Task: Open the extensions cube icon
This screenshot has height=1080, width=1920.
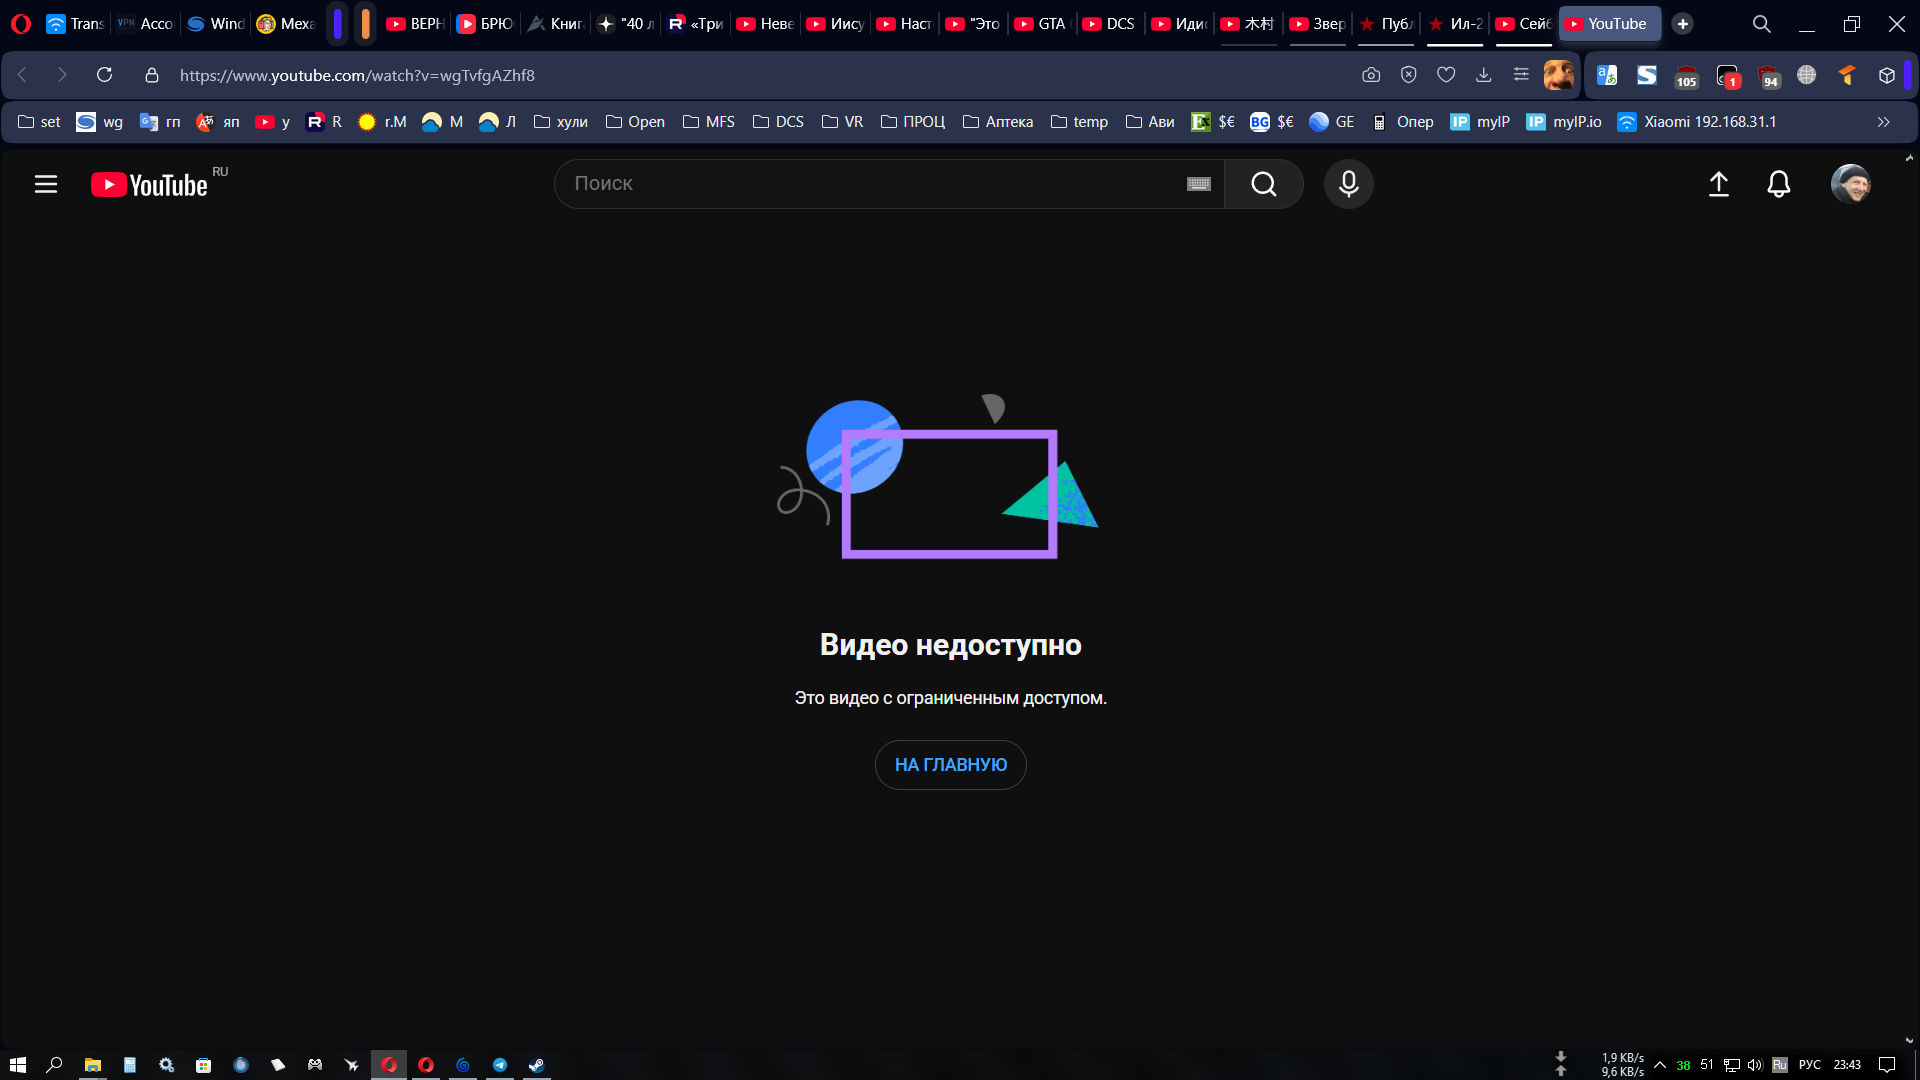Action: [x=1887, y=75]
